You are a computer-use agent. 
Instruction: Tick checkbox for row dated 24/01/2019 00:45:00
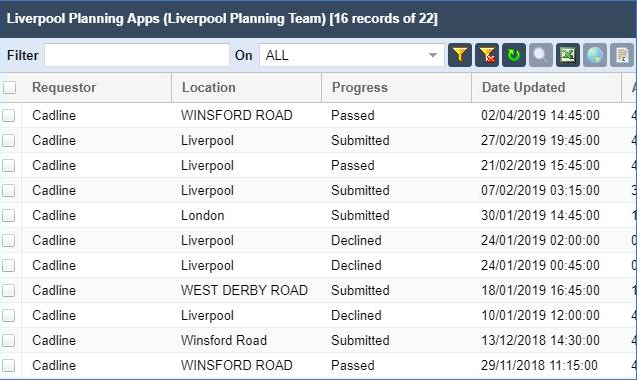[9, 266]
